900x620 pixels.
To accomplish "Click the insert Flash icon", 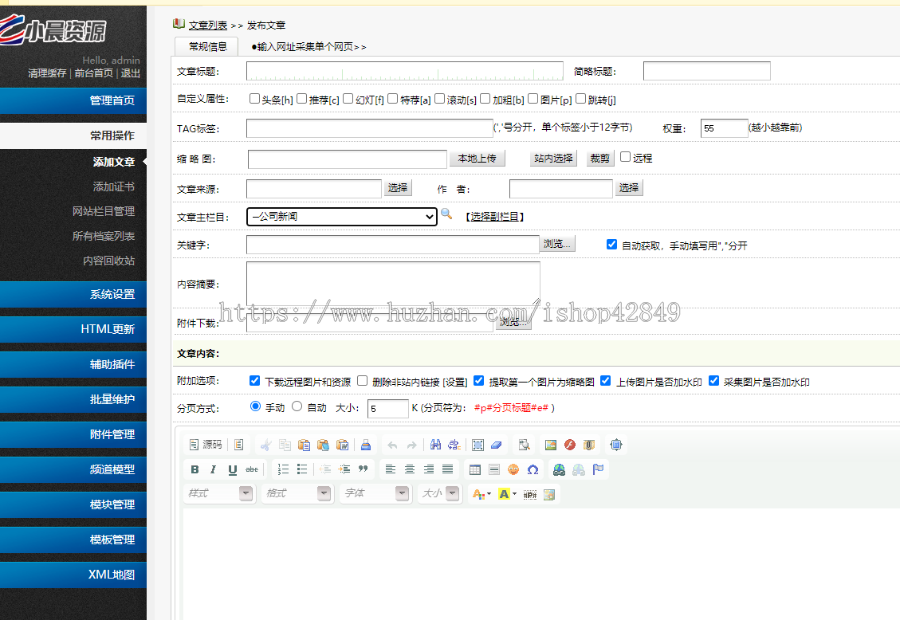I will click(569, 445).
